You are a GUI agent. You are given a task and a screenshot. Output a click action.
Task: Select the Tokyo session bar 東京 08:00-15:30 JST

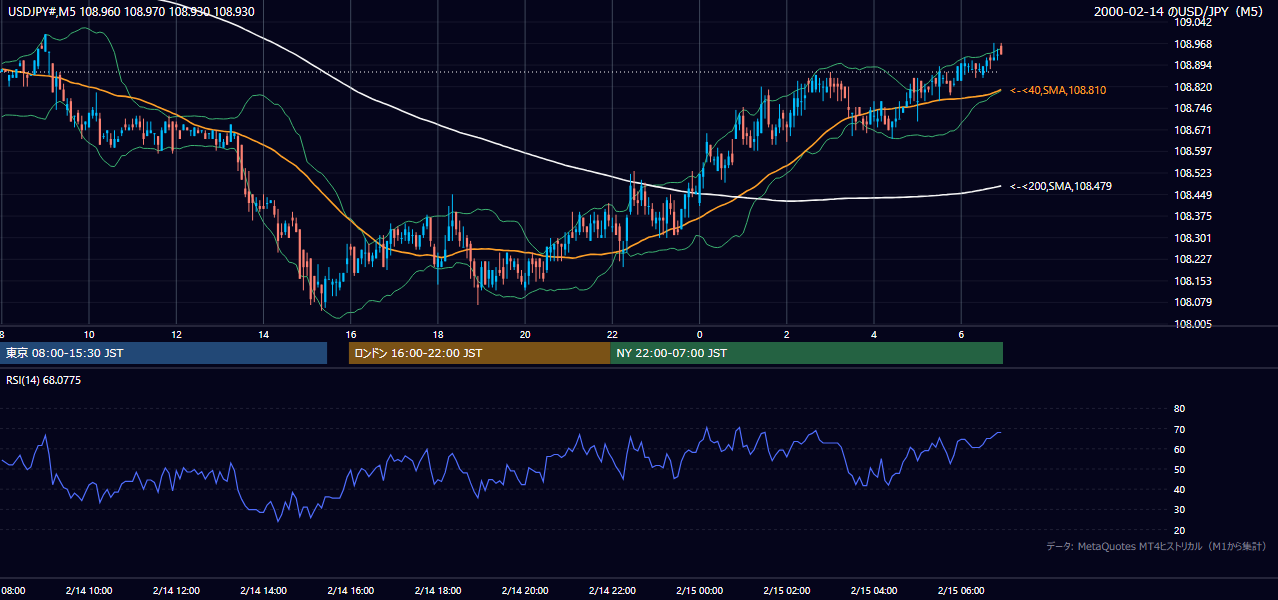click(163, 353)
